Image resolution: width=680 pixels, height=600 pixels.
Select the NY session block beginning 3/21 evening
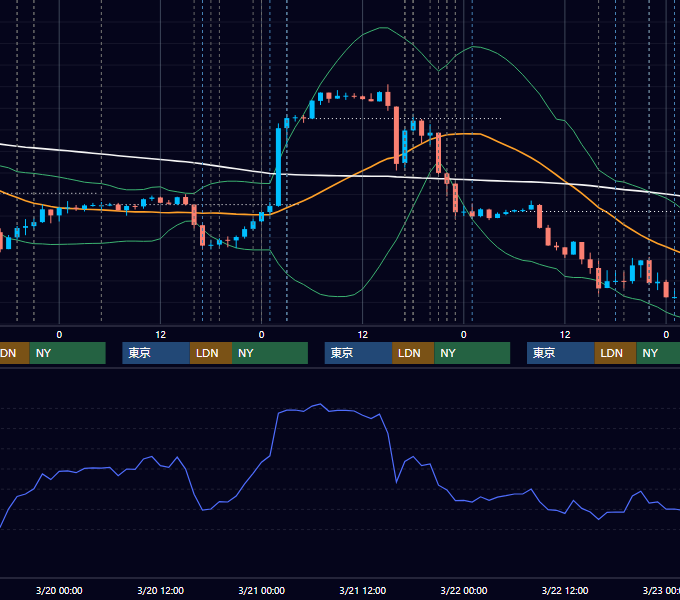tap(472, 353)
